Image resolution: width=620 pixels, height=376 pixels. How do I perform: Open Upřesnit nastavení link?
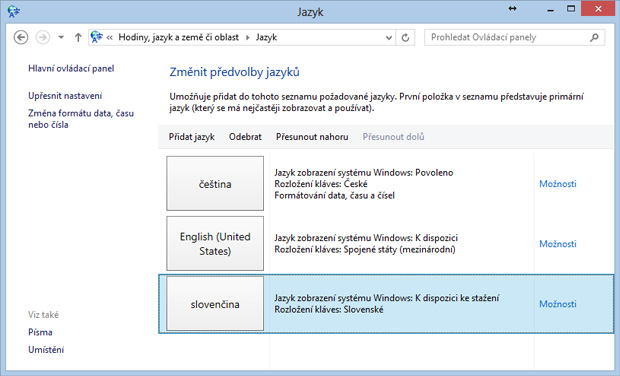65,96
